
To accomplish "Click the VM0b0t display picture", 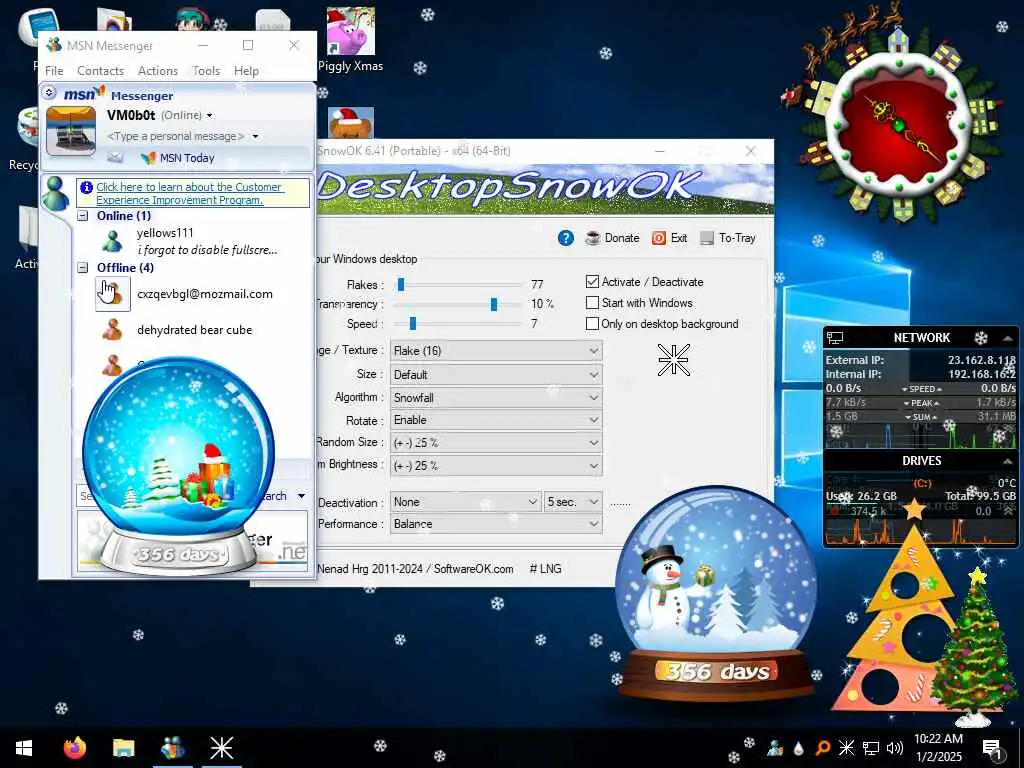I will click(71, 131).
